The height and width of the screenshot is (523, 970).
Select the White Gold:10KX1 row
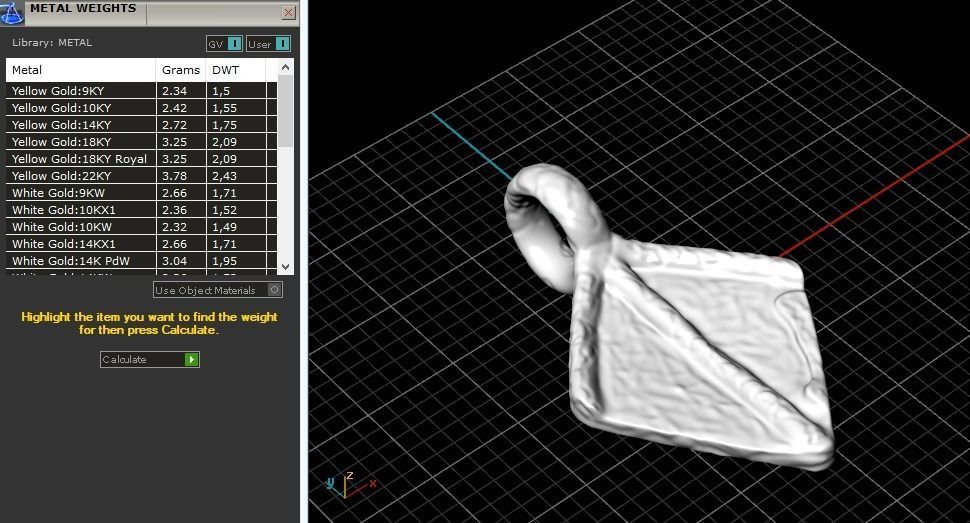(x=142, y=210)
